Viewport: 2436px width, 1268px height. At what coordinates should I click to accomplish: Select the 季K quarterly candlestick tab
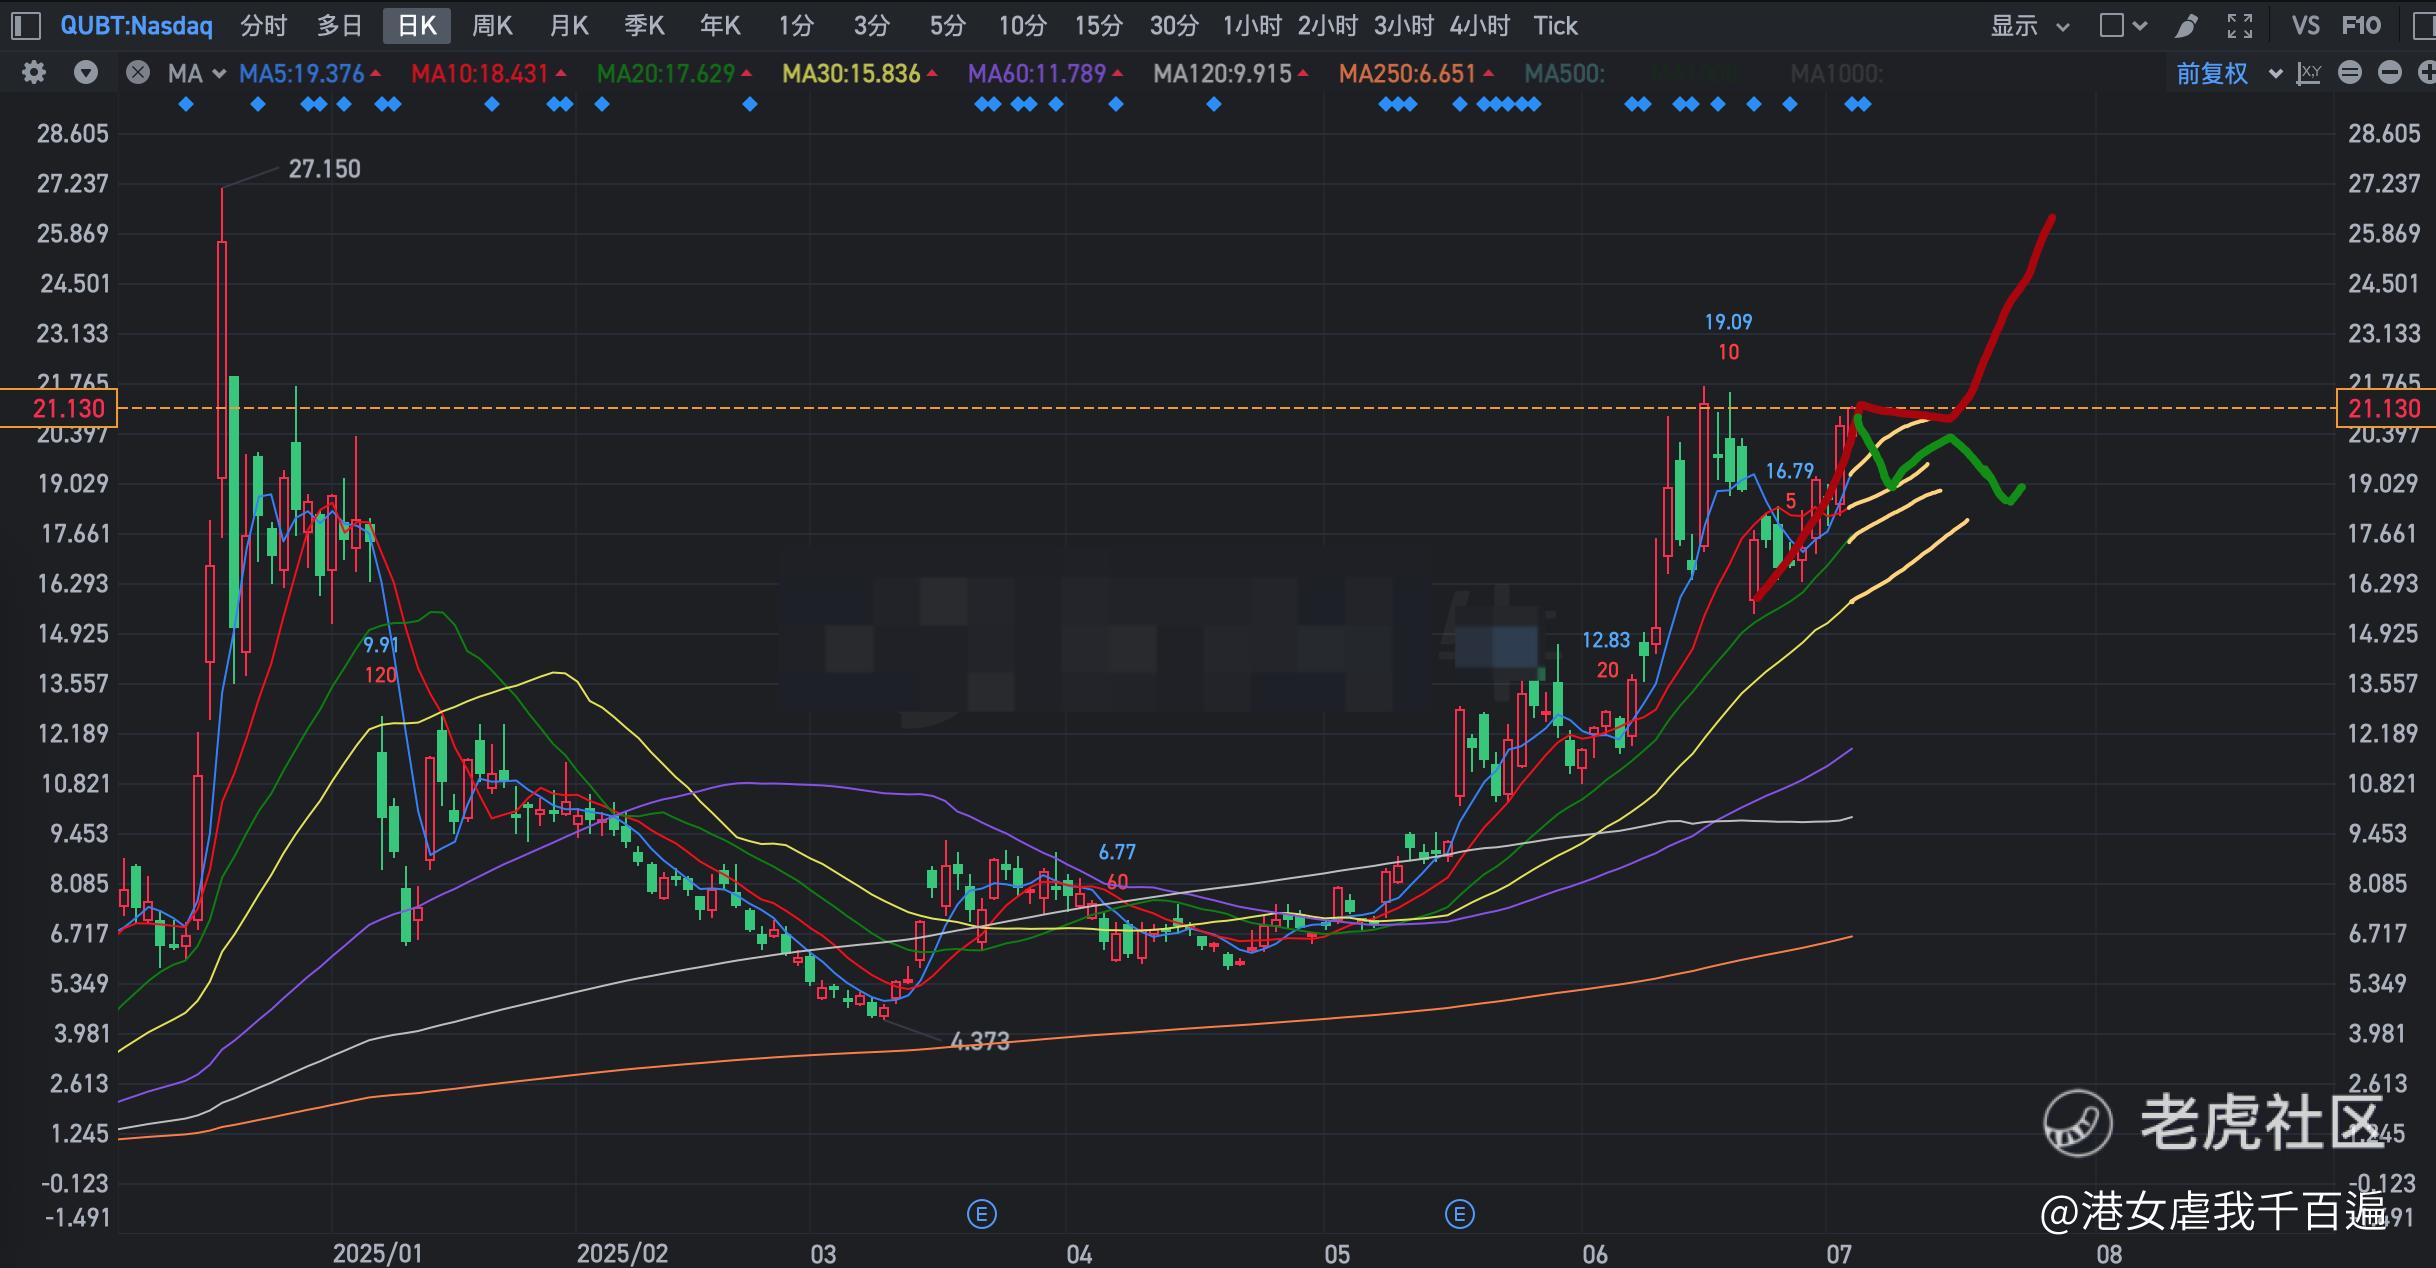[644, 26]
